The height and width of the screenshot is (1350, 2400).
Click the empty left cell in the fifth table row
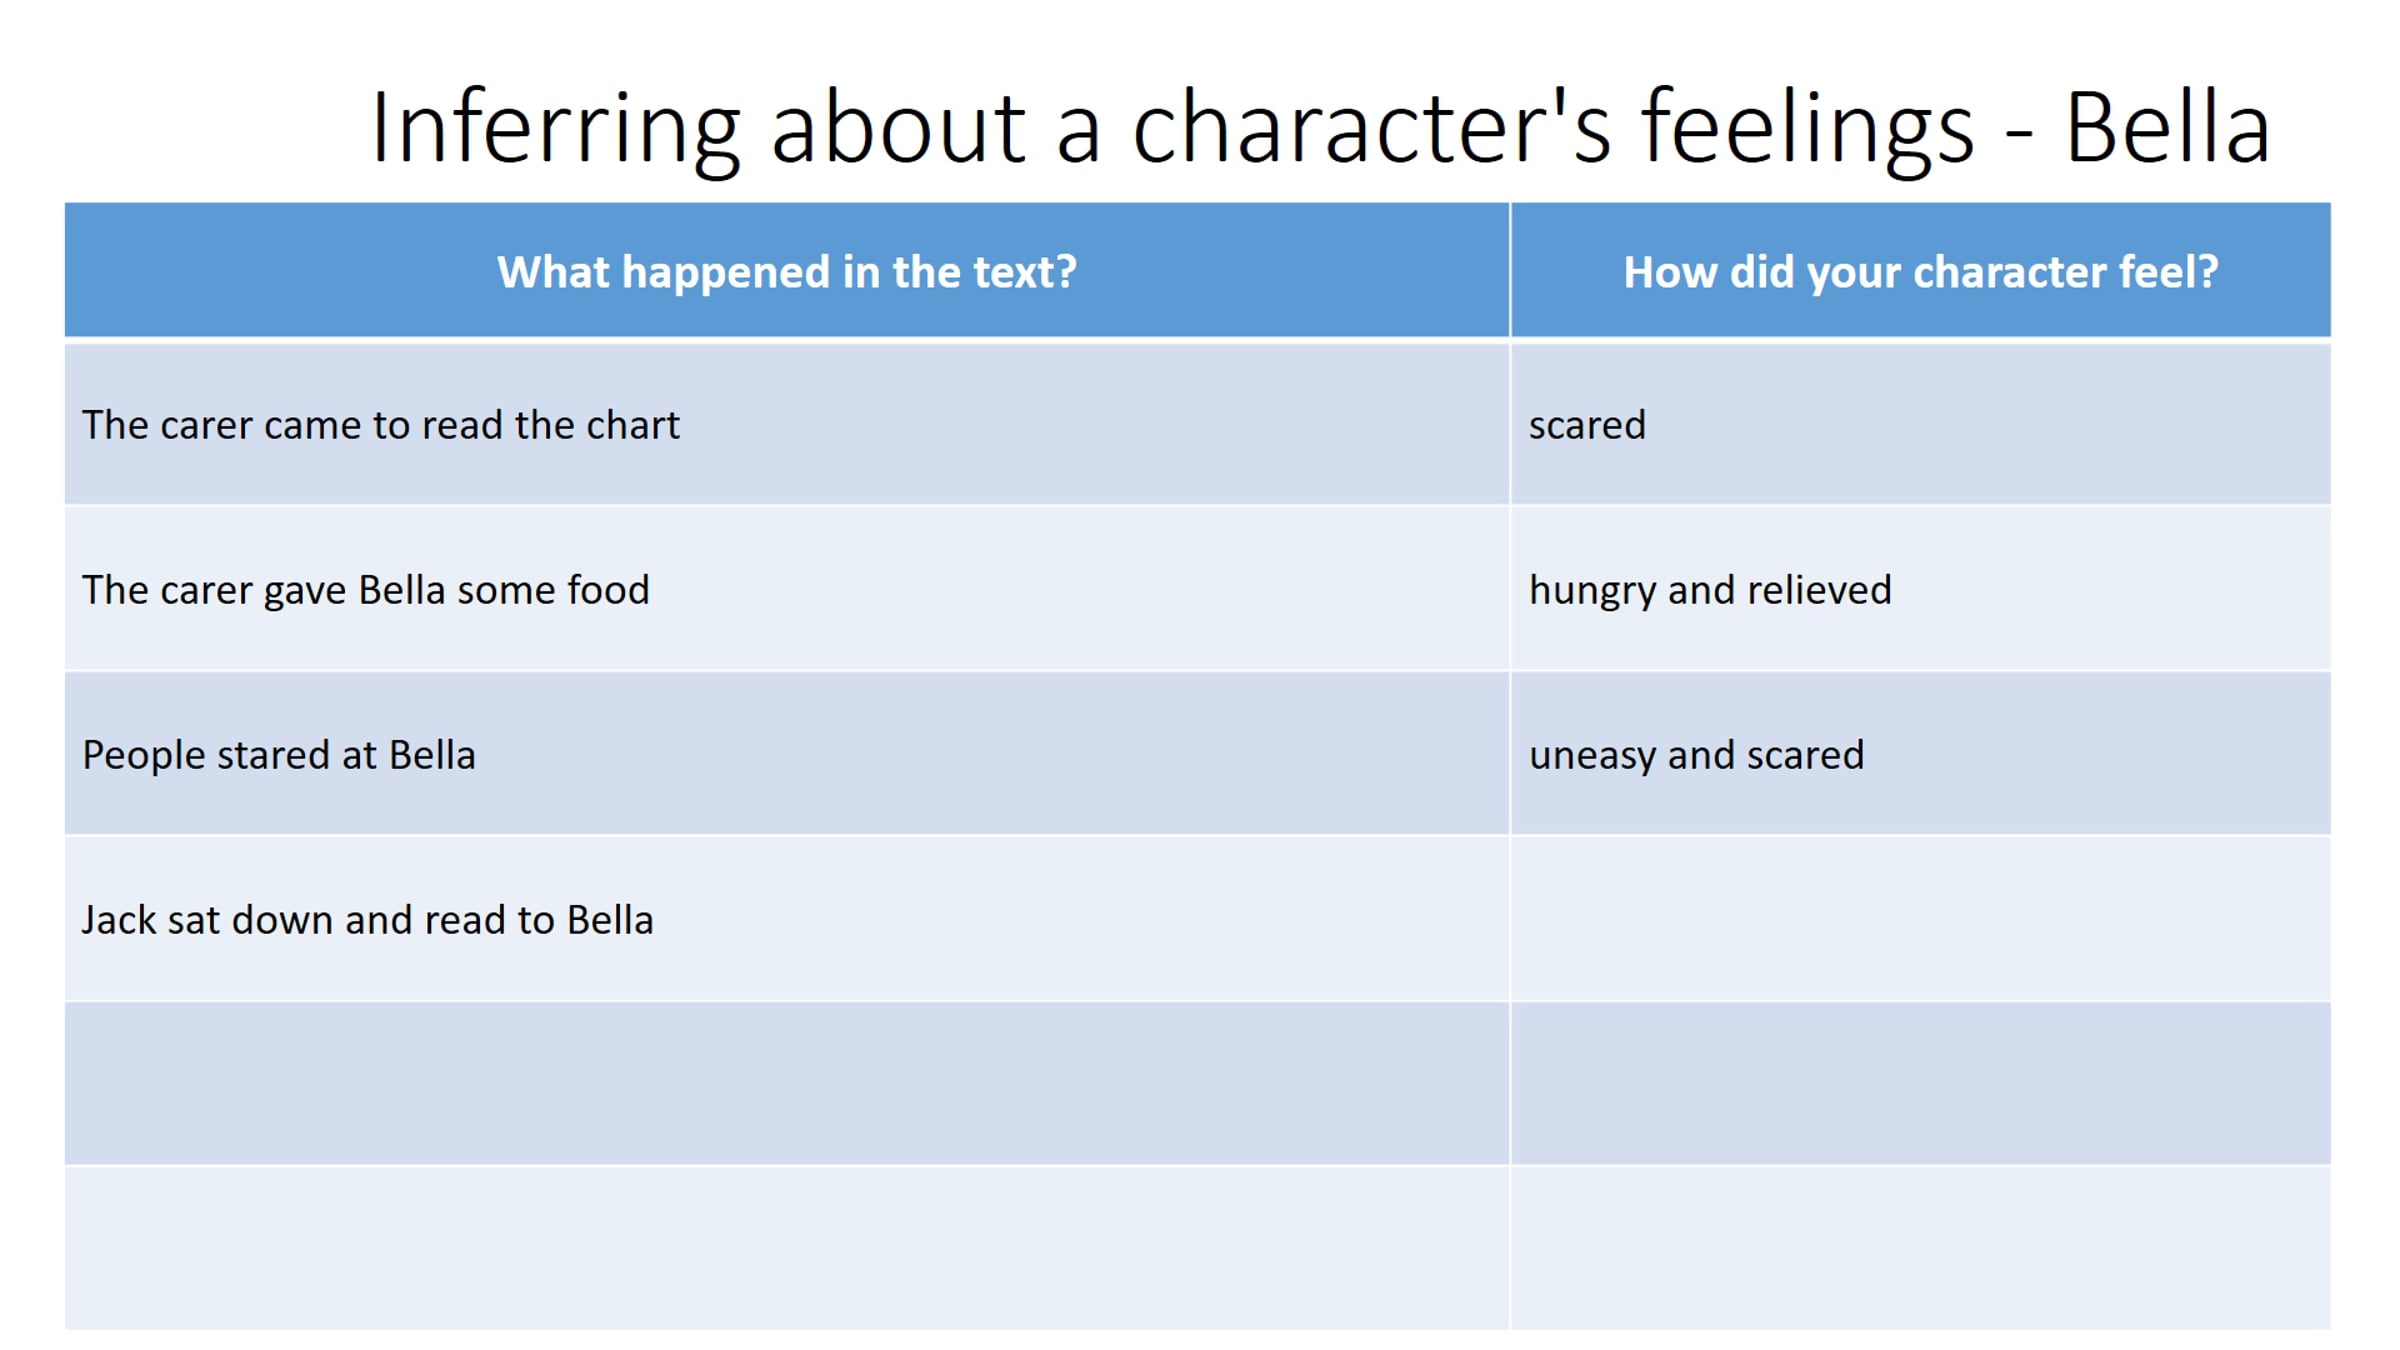pyautogui.click(x=787, y=1084)
